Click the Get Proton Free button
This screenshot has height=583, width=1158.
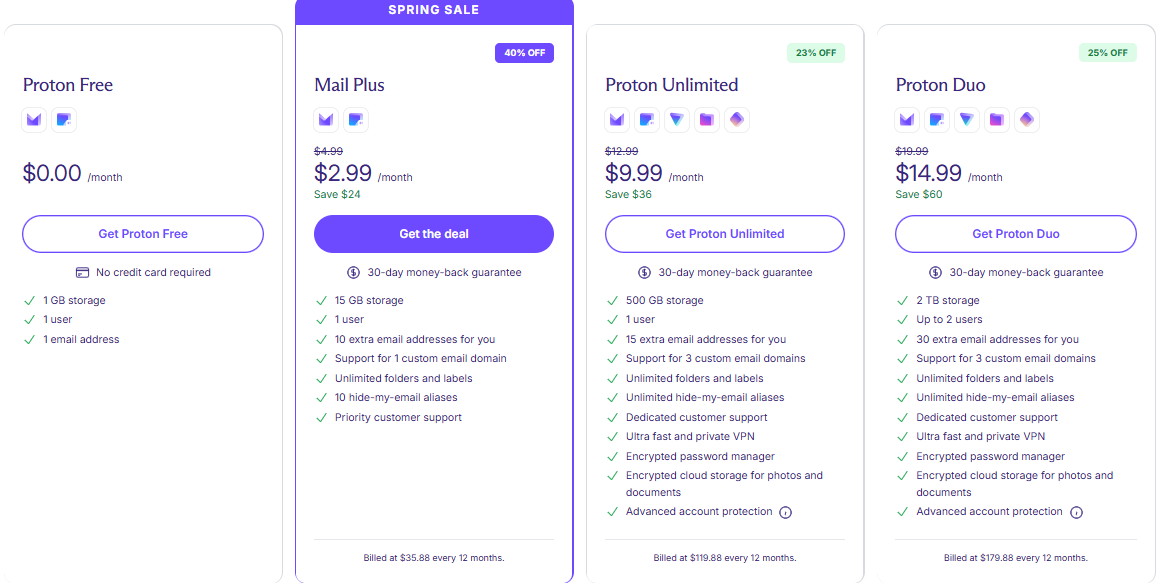click(x=142, y=233)
